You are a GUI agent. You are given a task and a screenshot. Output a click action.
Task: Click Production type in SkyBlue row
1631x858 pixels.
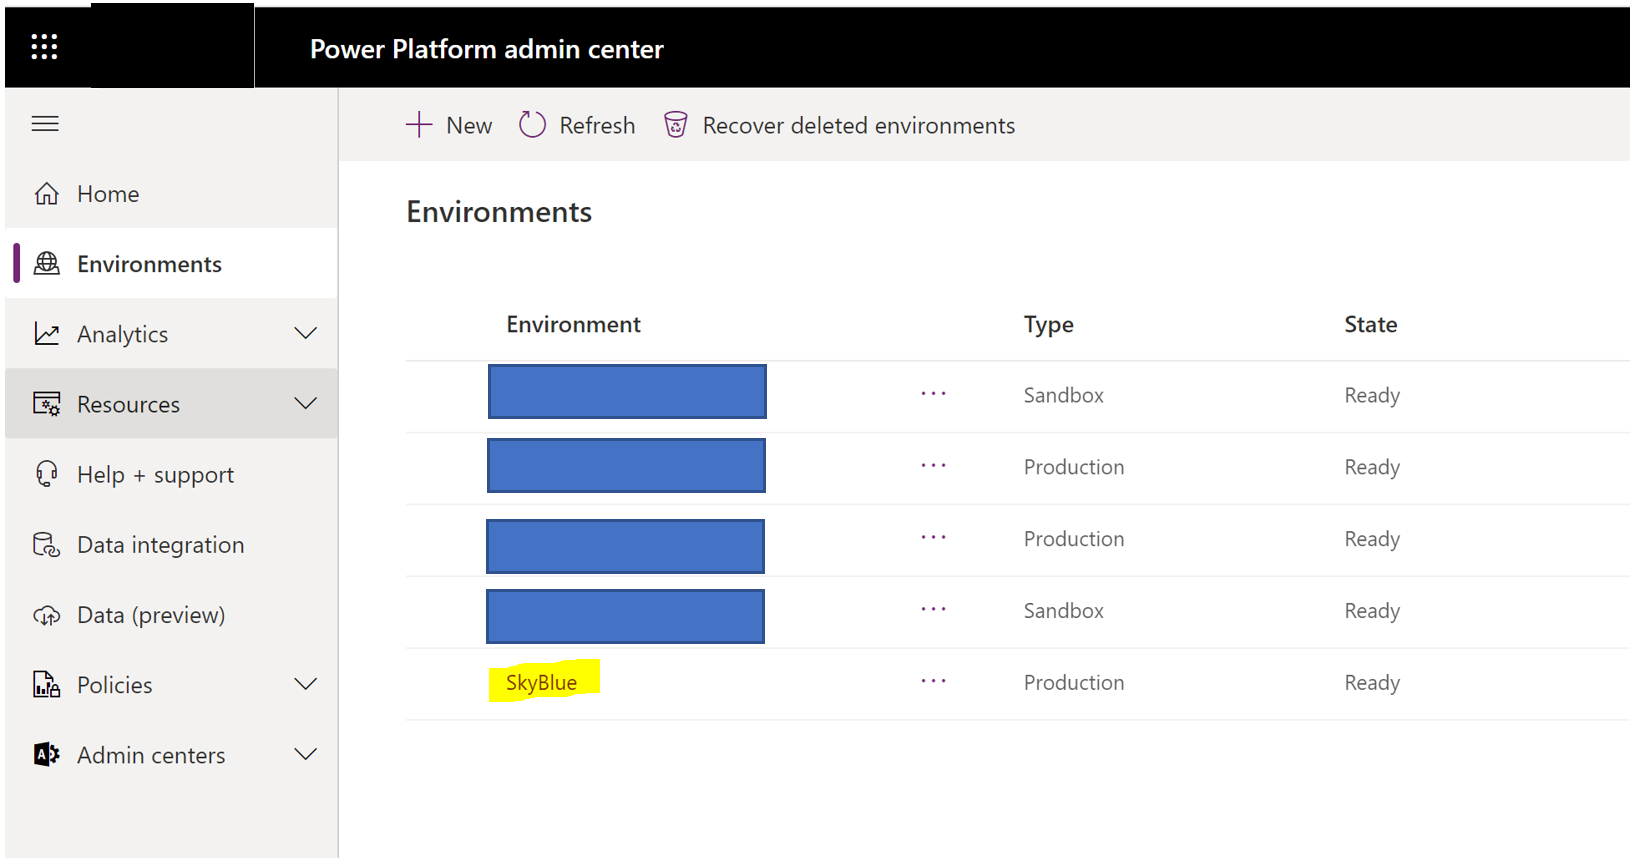[1073, 683]
